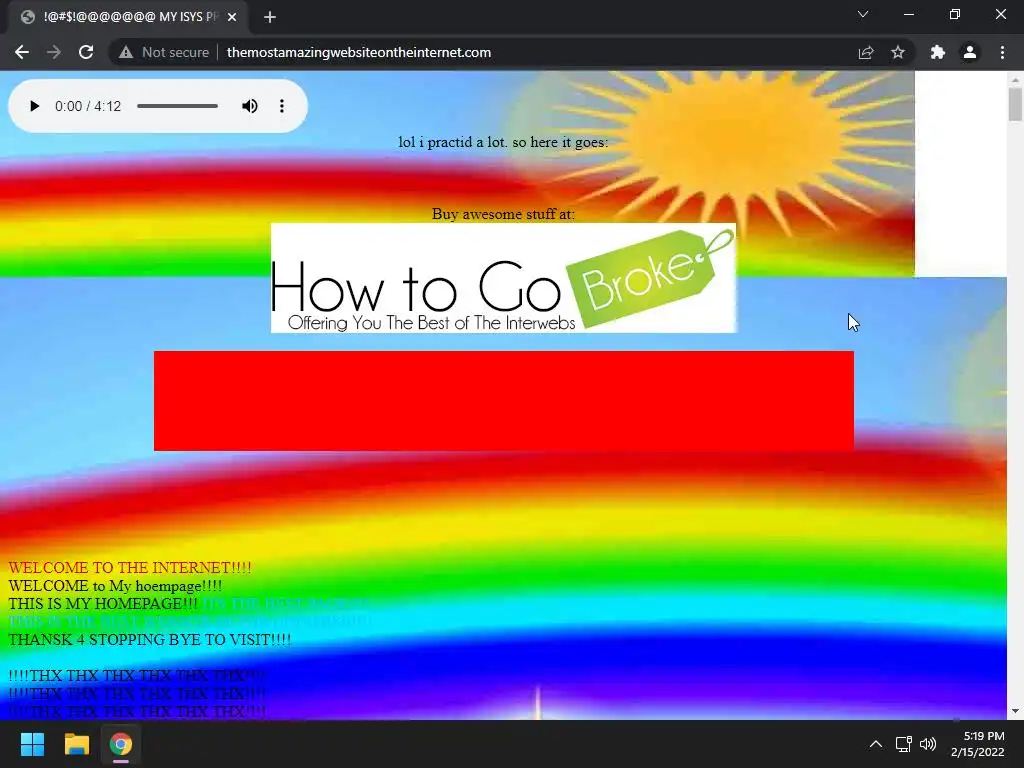Click the audio time 0:00 / 4:12
Screen dimensions: 1024x768
[x=88, y=106]
